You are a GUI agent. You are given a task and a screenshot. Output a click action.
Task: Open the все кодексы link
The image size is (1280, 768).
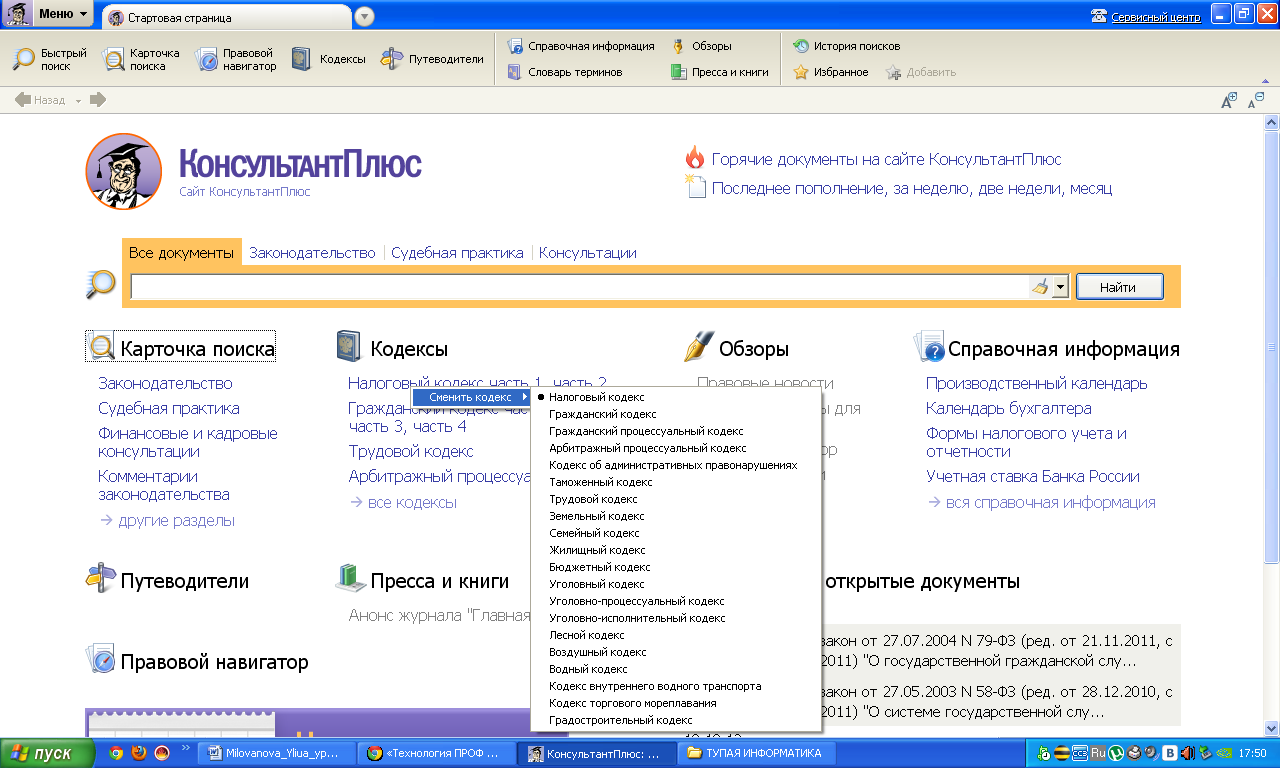(x=412, y=502)
